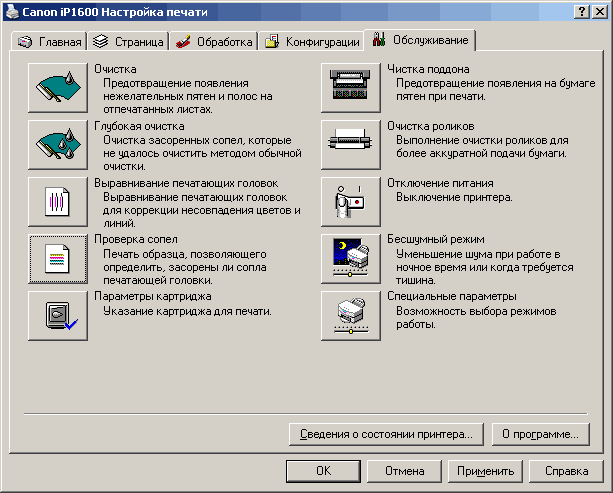Open Справка help button
Screen dimensions: 613x493
coord(566,471)
